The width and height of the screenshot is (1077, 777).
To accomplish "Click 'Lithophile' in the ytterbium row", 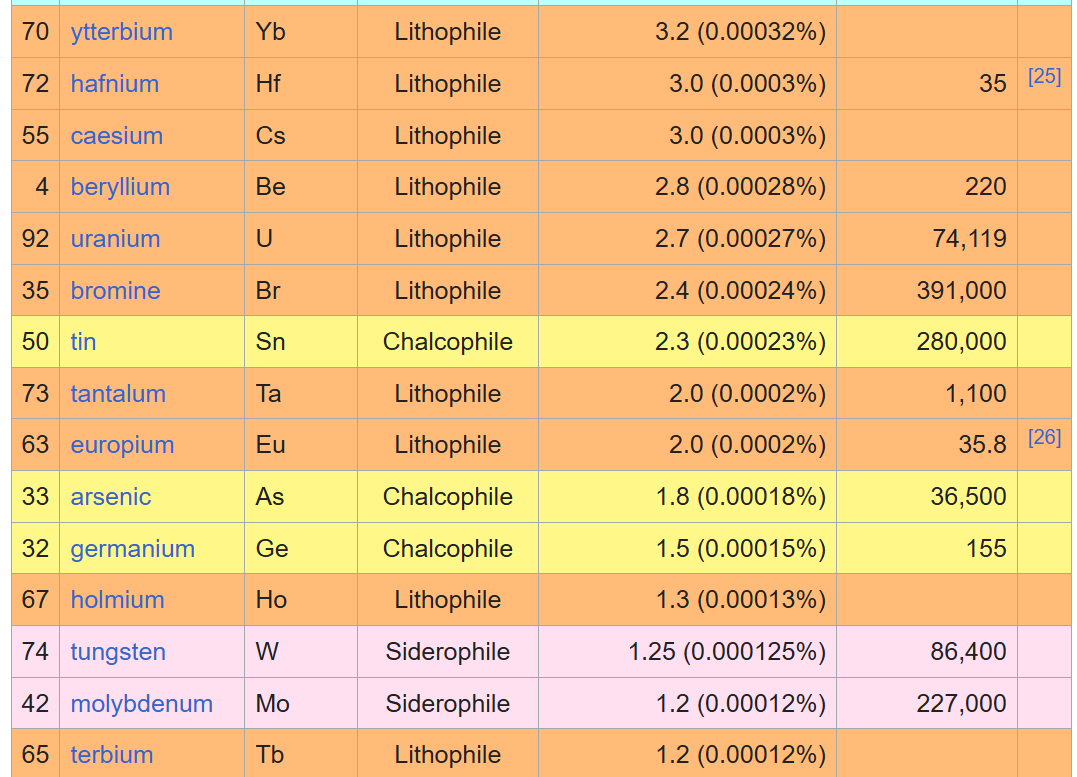I will 448,32.
